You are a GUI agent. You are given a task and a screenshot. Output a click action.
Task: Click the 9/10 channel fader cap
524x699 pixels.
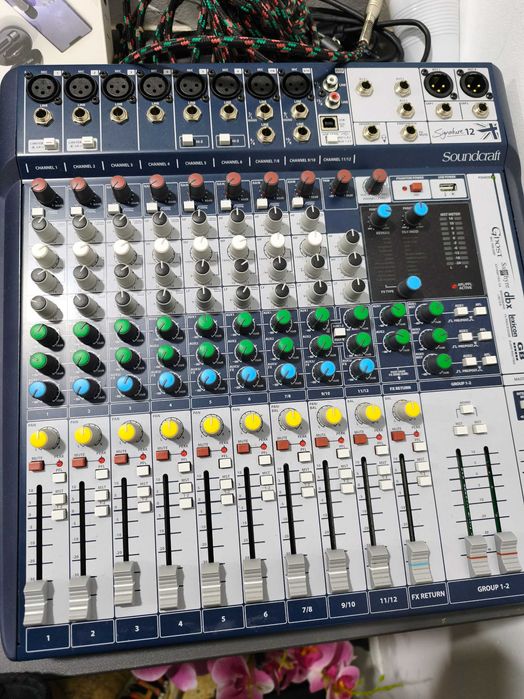[338, 571]
